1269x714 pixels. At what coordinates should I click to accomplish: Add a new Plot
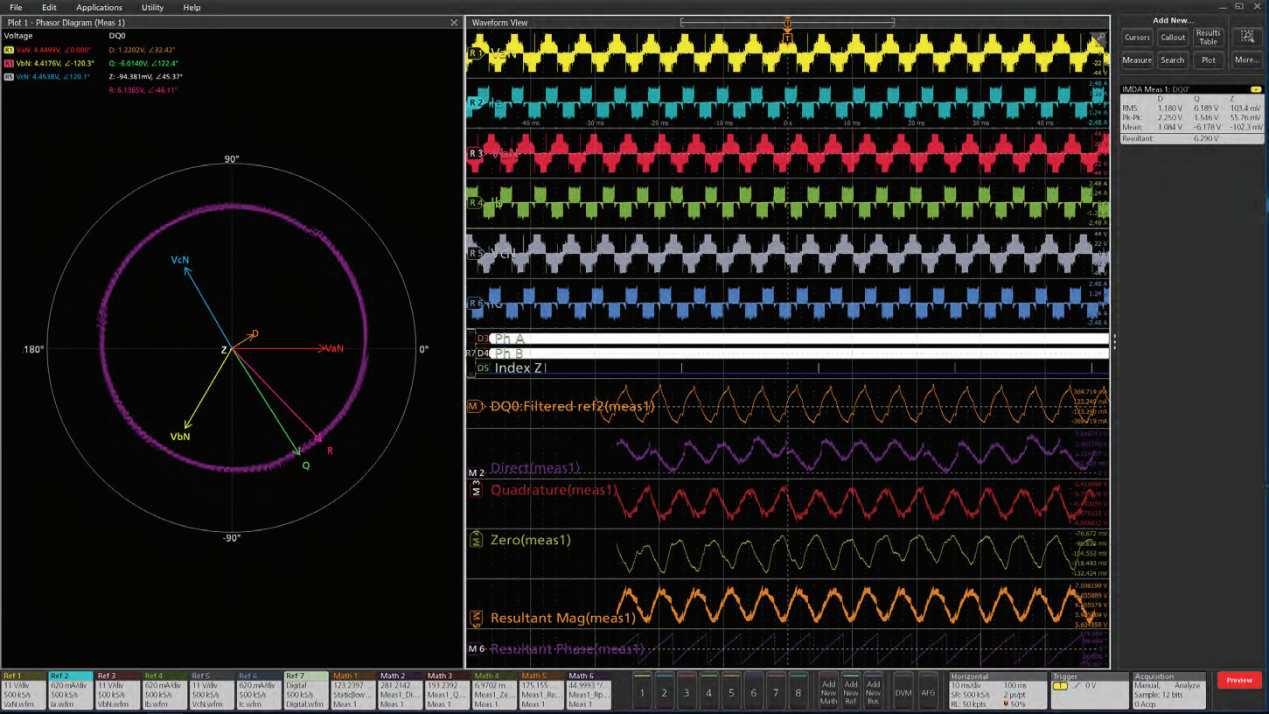tap(1208, 60)
